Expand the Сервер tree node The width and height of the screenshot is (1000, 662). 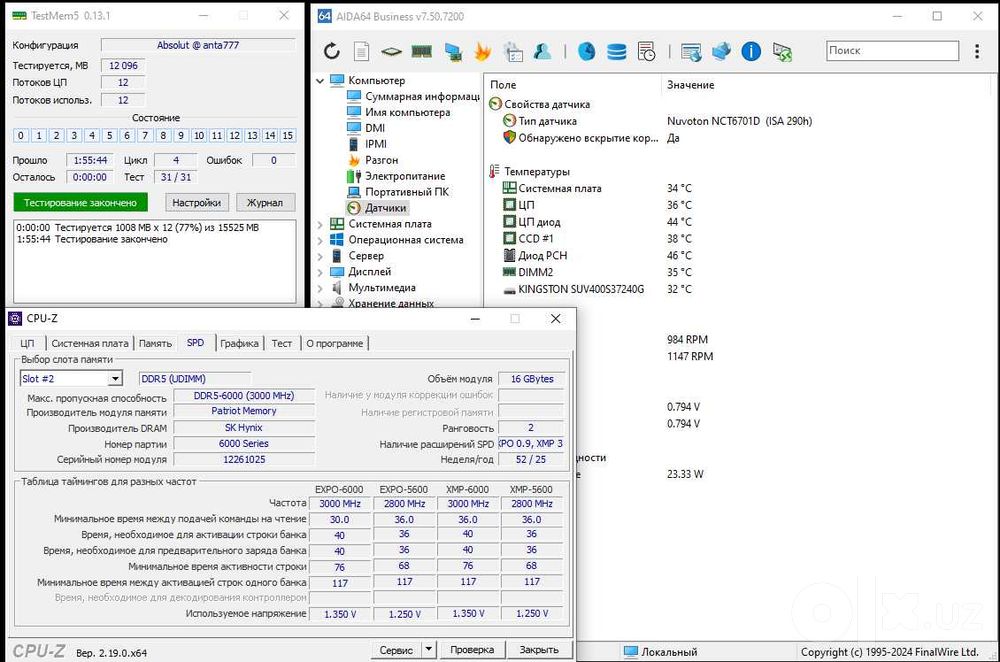click(320, 256)
